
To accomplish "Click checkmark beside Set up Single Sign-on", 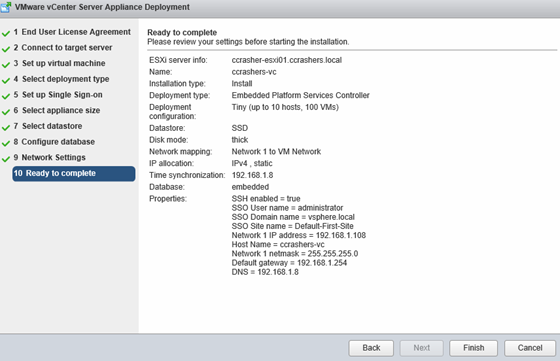I will [6, 96].
